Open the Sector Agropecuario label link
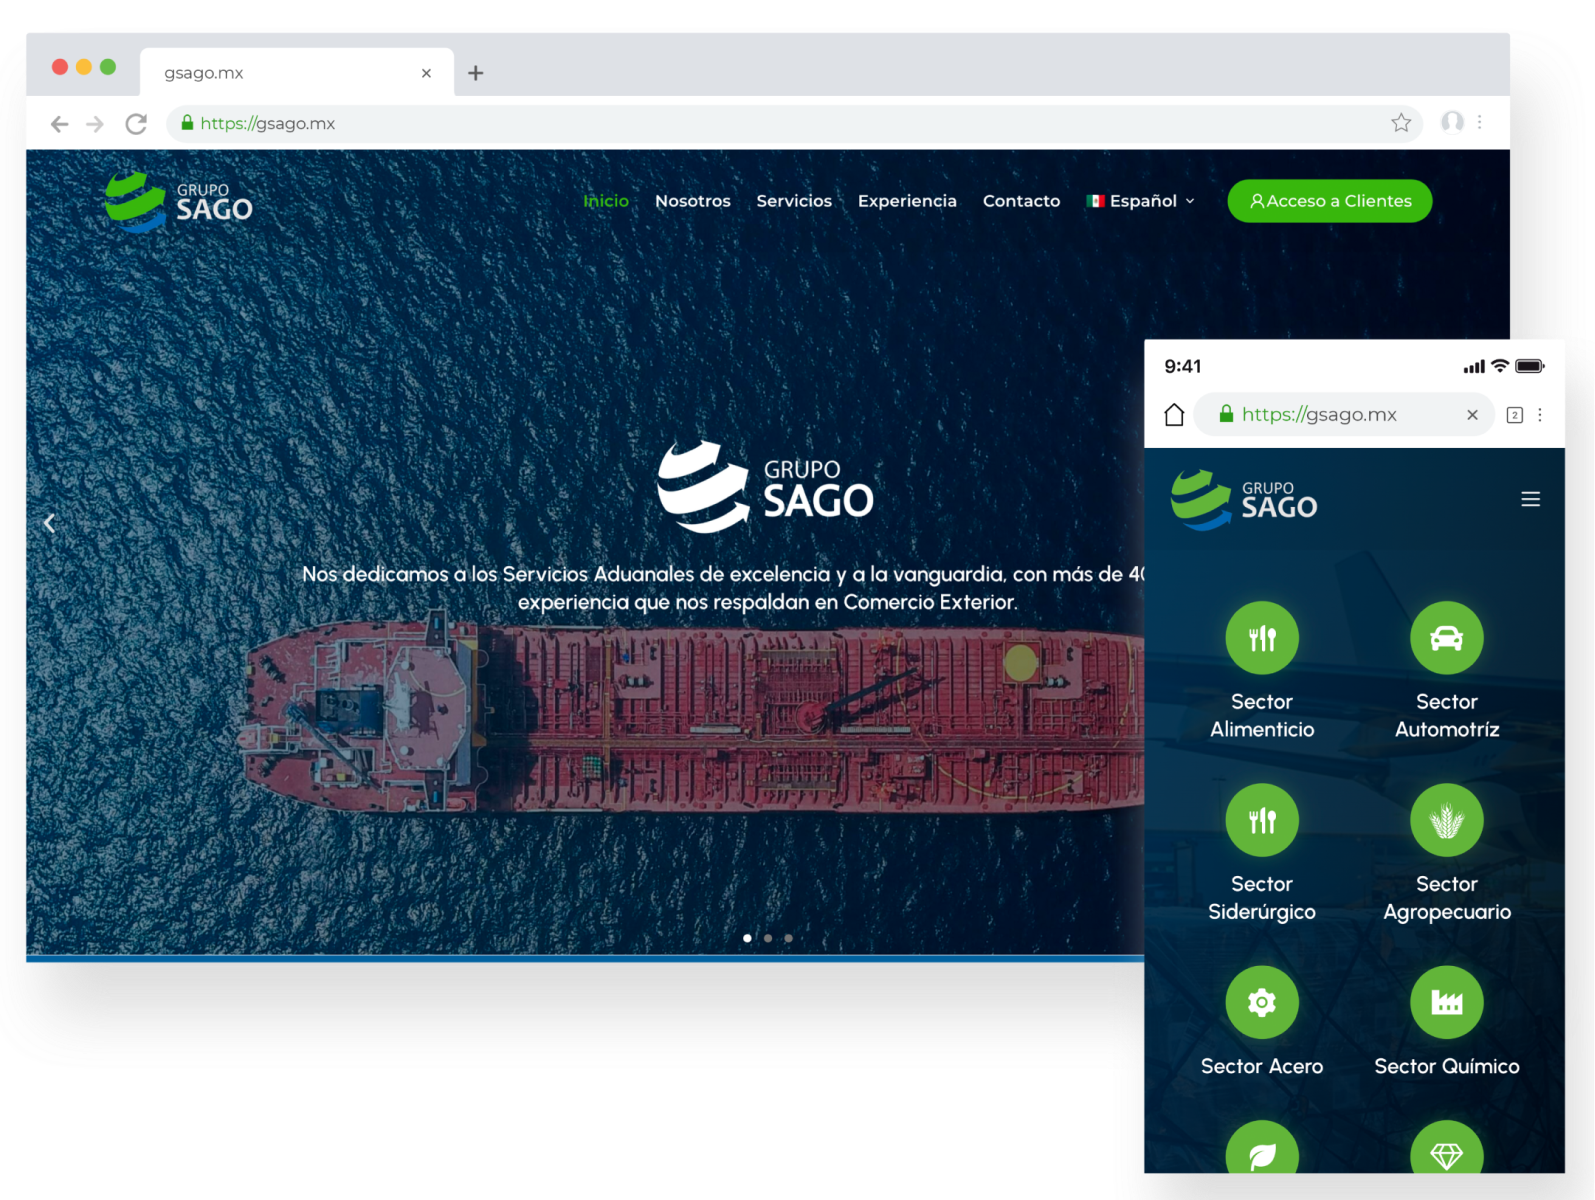The height and width of the screenshot is (1200, 1595). coord(1447,898)
